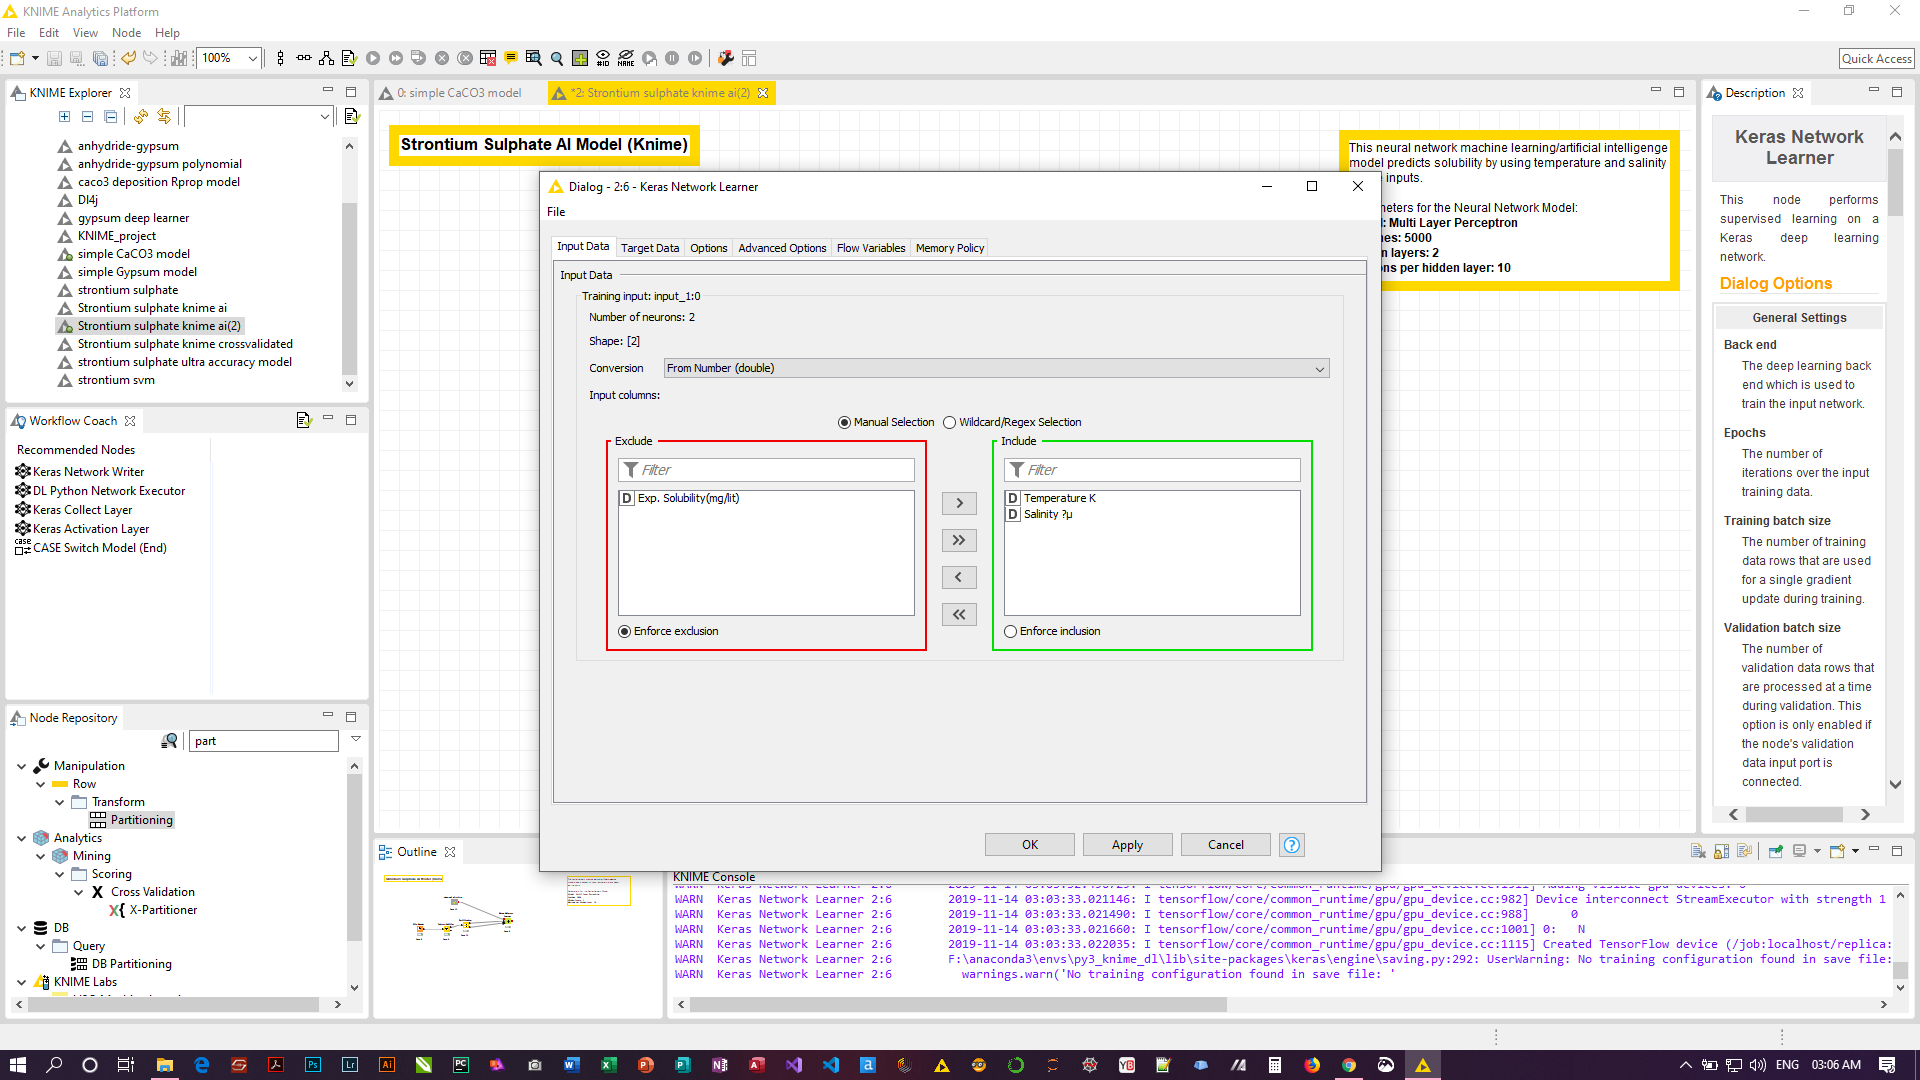Toggle hide node IDs eye icon
This screenshot has height=1080, width=1920.
(x=603, y=58)
